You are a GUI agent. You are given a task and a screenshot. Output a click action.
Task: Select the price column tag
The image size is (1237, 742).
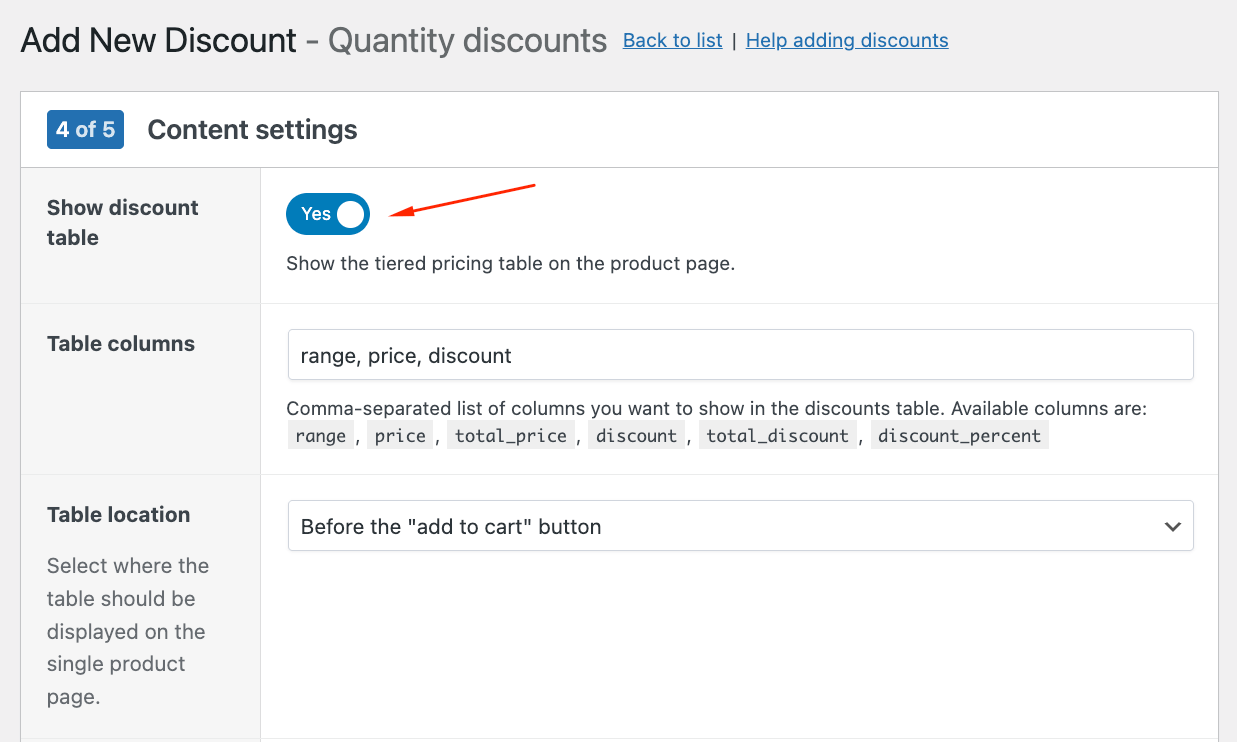pyautogui.click(x=400, y=434)
